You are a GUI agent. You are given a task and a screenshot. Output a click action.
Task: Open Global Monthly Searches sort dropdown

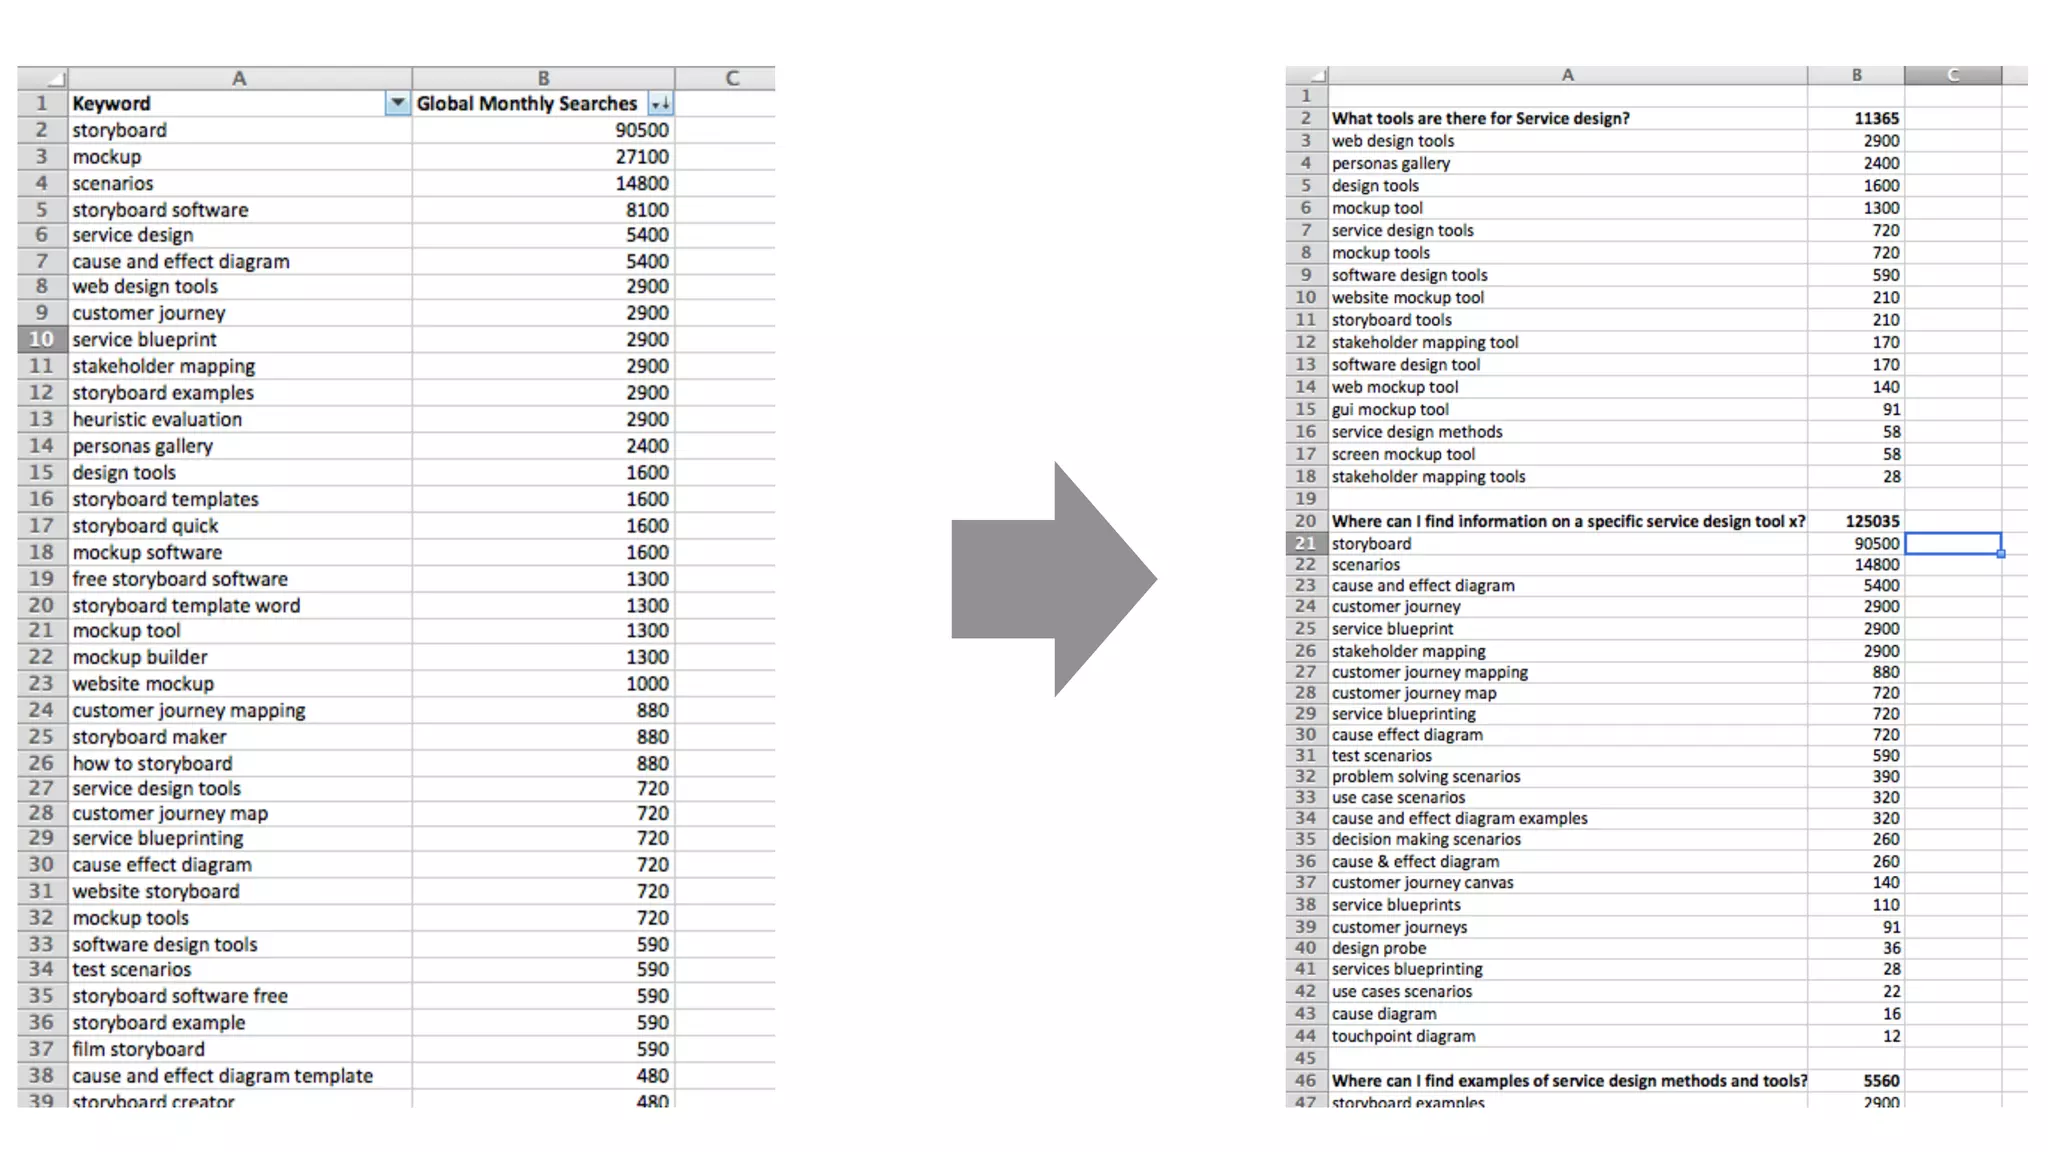[x=660, y=103]
